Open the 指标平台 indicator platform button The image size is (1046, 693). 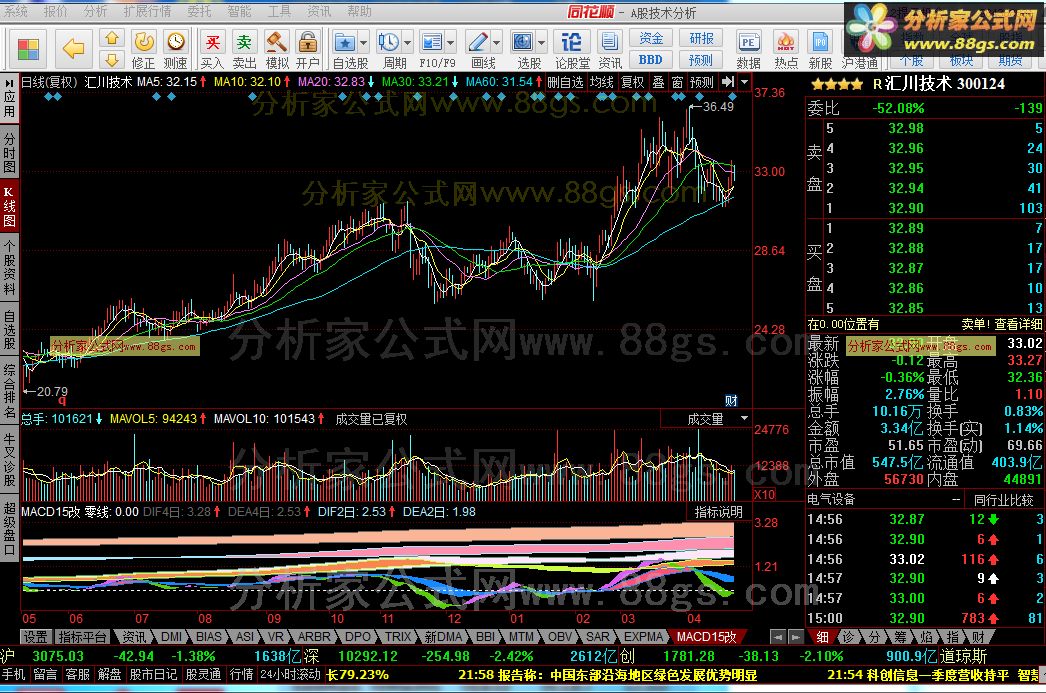point(82,637)
